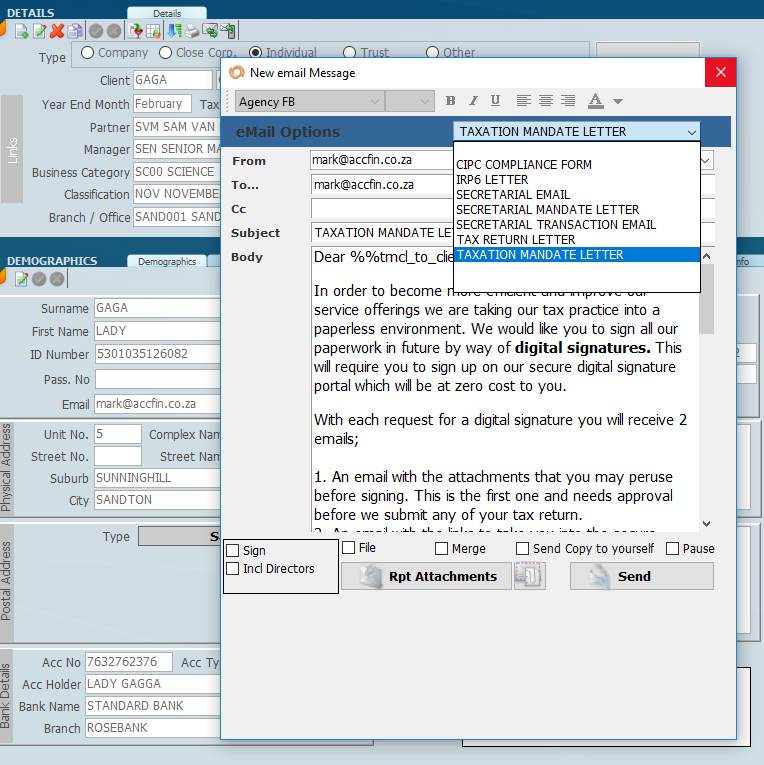Click the red X delete record icon
The image size is (764, 765).
pyautogui.click(x=57, y=31)
